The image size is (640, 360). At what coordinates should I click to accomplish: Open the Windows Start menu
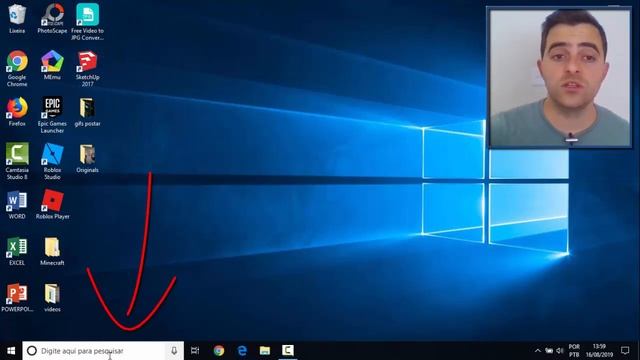point(11,351)
